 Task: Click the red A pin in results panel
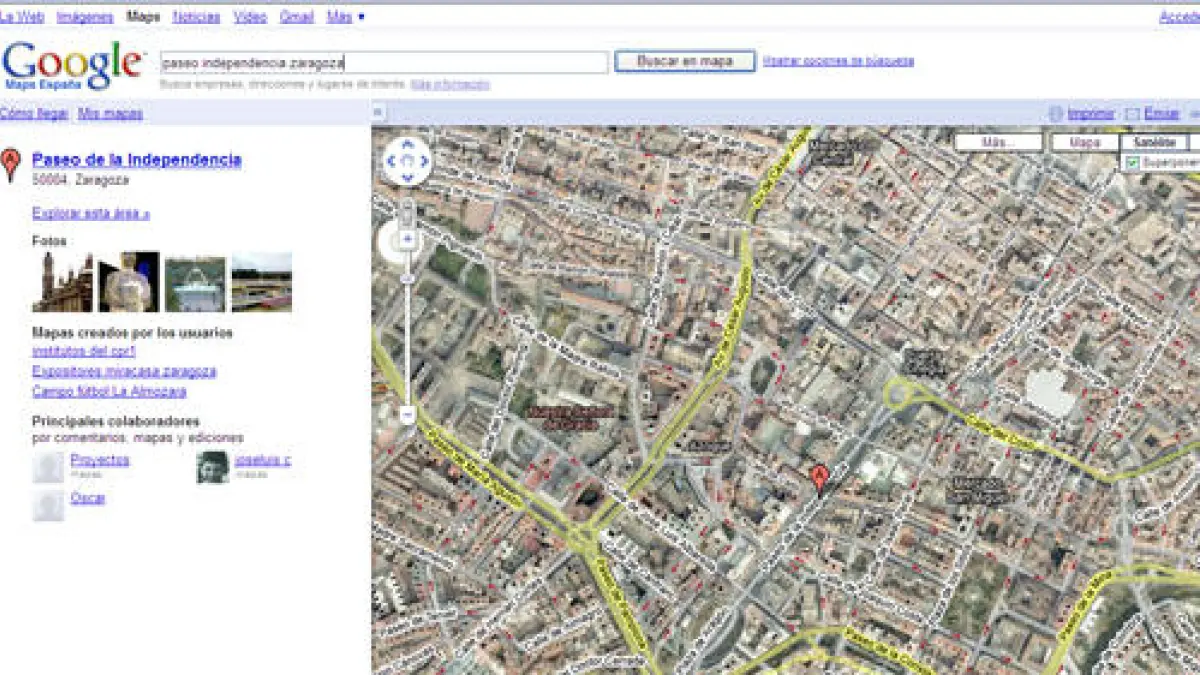10,164
